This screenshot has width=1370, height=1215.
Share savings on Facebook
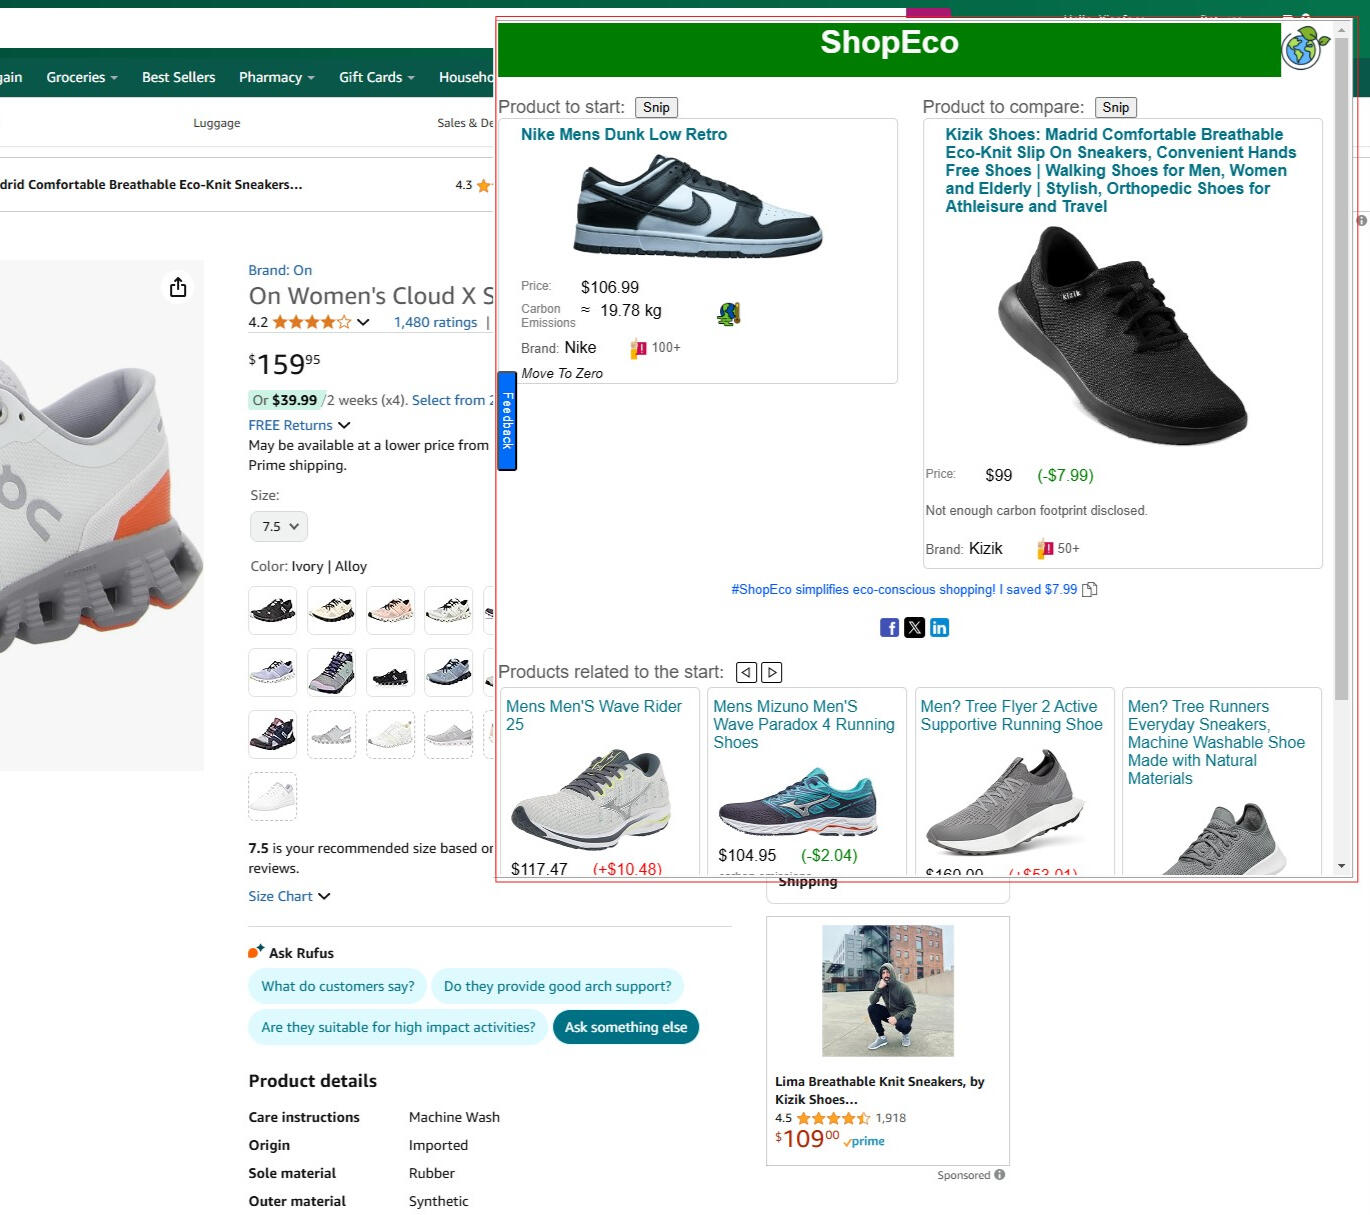click(889, 627)
